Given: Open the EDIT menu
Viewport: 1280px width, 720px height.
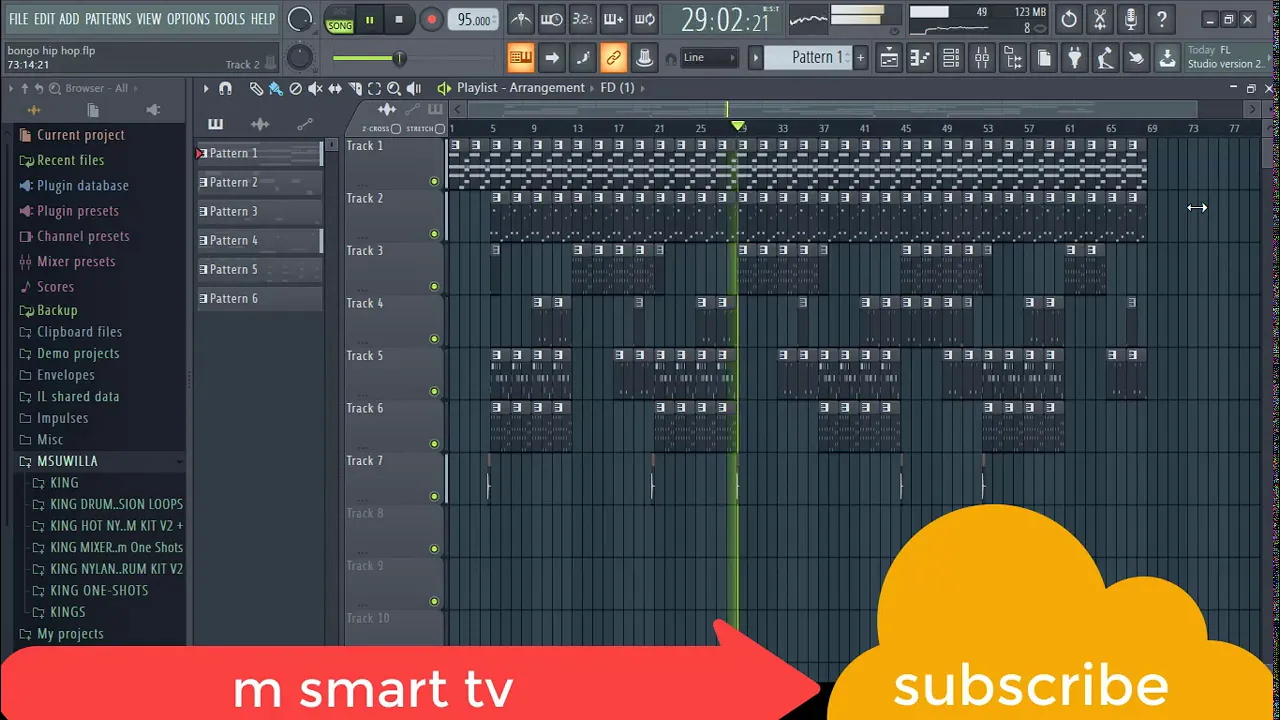Looking at the screenshot, I should coord(44,19).
